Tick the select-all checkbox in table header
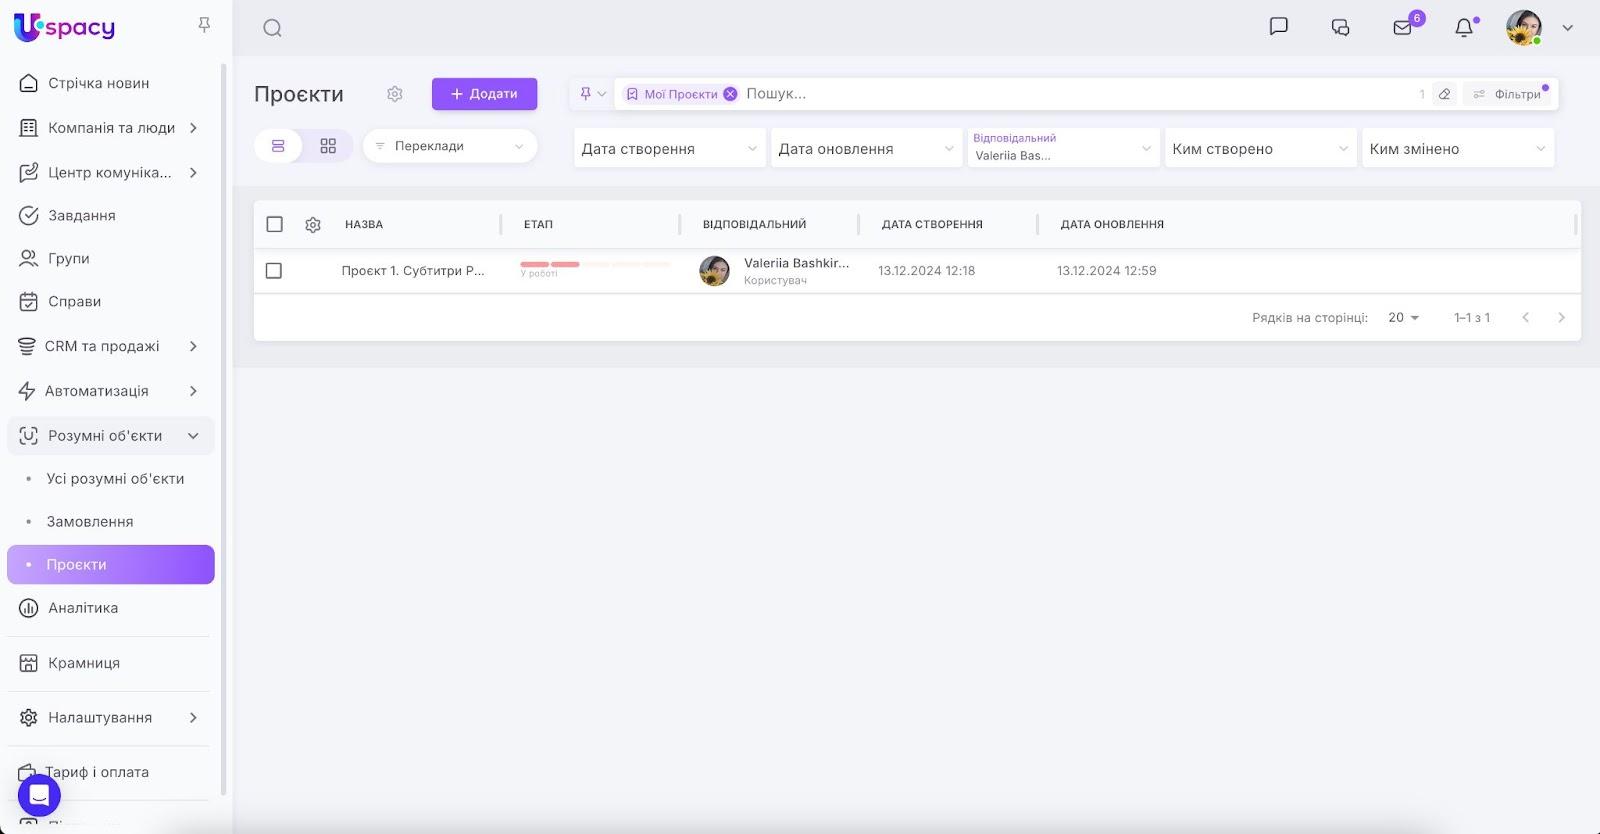 [x=275, y=224]
